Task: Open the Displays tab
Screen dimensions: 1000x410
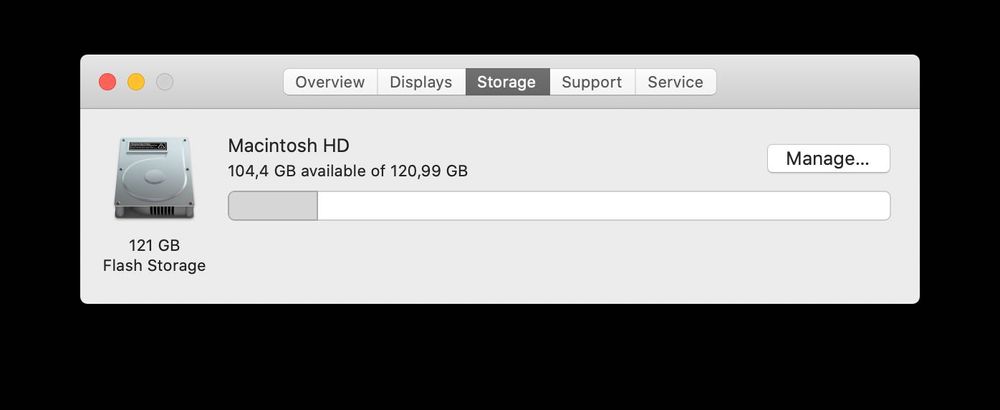Action: point(421,82)
